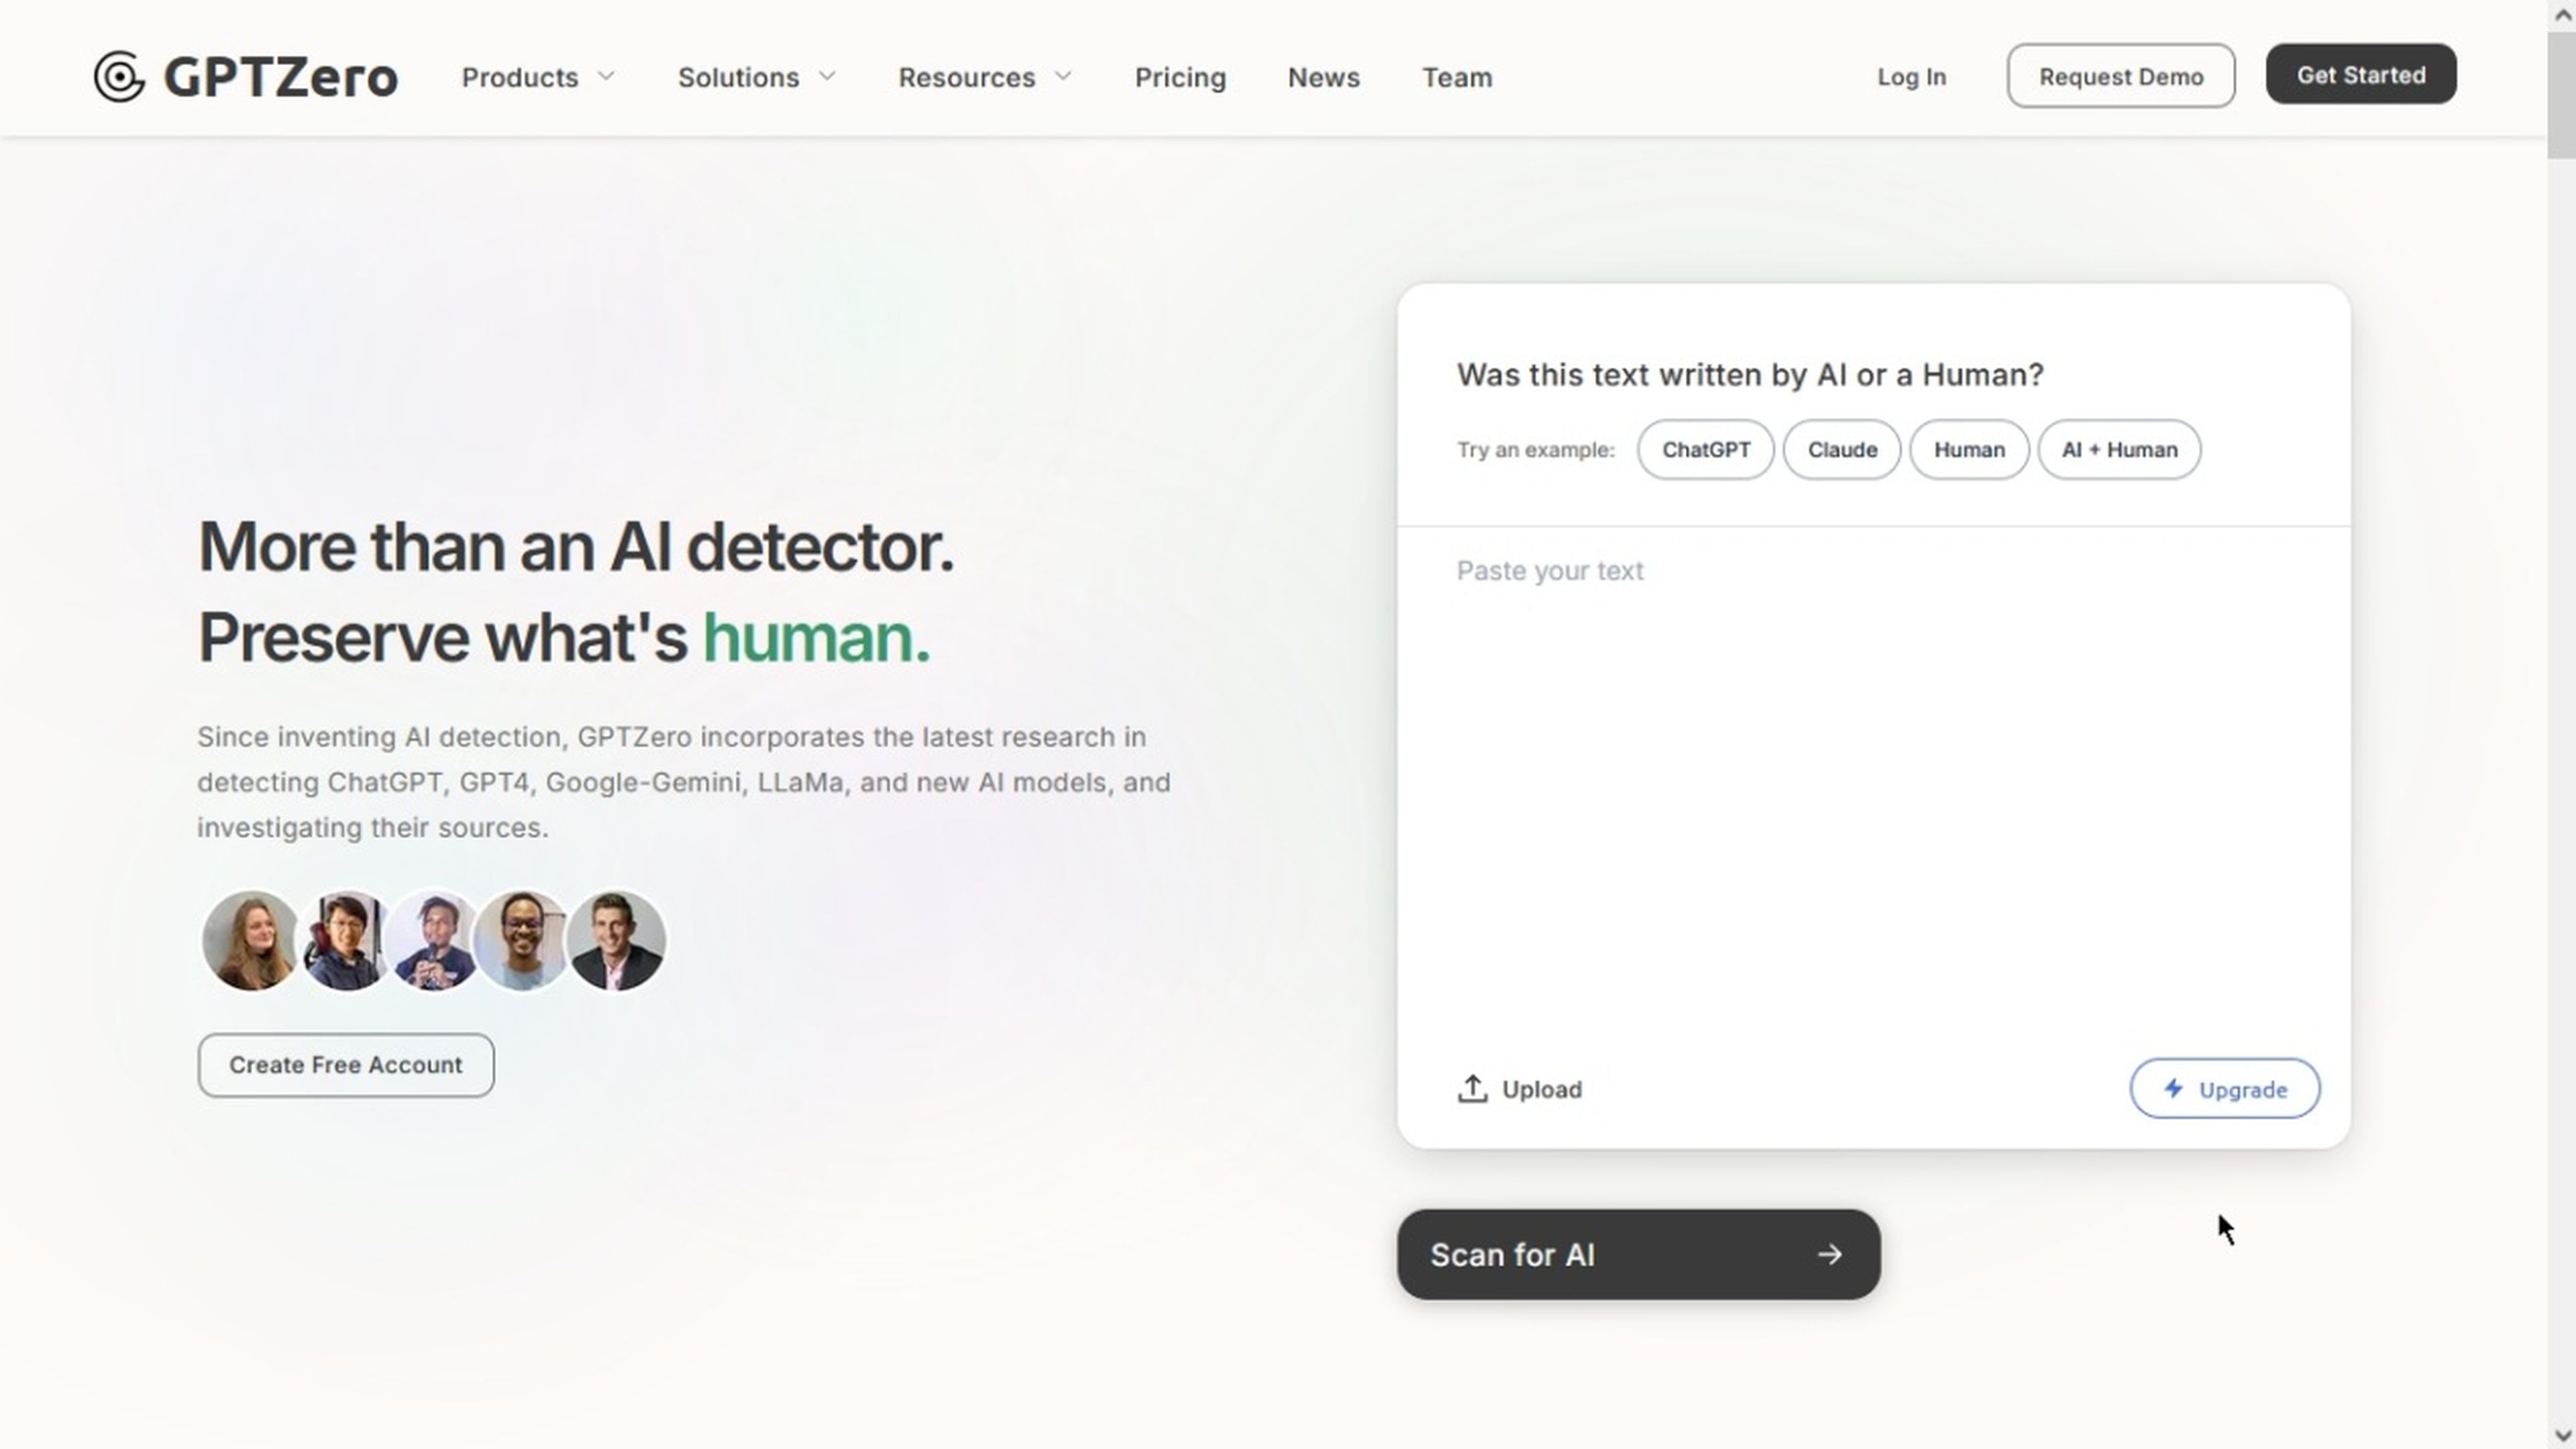Click the Get Started button
Screen dimensions: 2576x1449
point(2361,74)
